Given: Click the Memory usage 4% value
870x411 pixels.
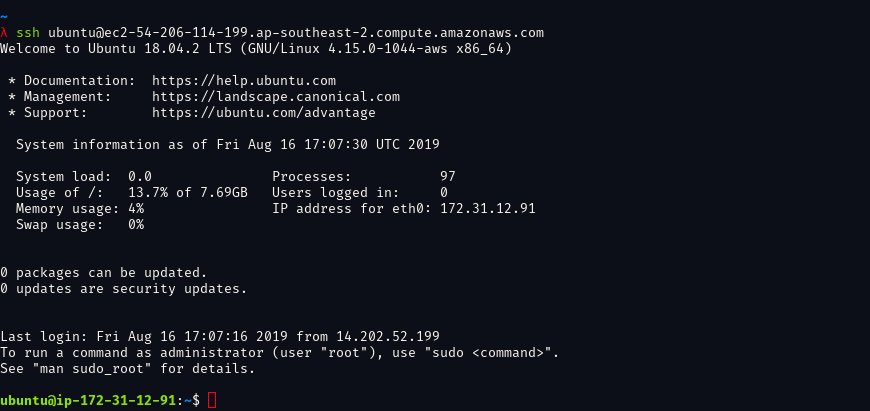Looking at the screenshot, I should tap(136, 208).
